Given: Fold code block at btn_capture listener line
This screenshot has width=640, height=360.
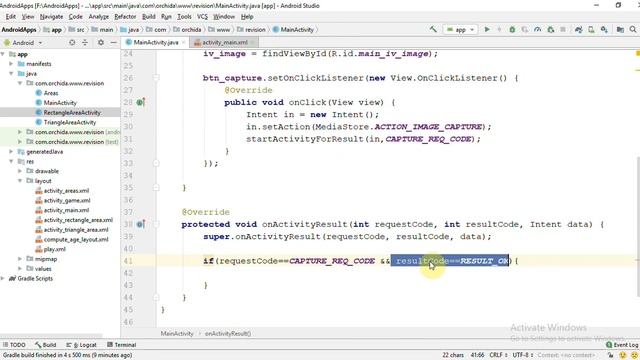Looking at the screenshot, I should 156,78.
